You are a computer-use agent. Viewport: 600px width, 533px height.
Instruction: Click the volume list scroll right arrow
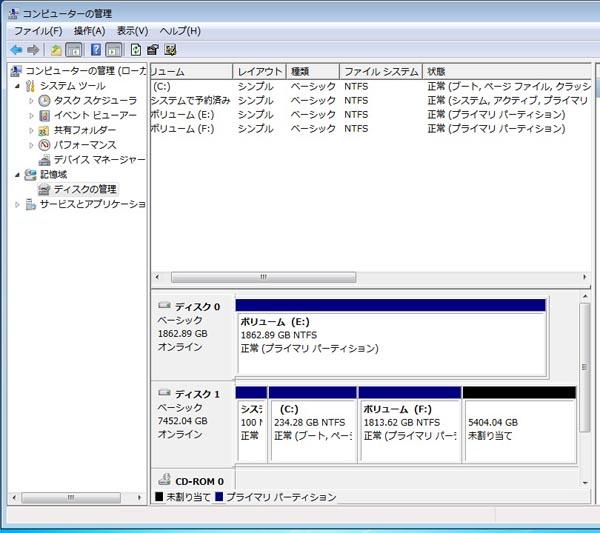585,277
